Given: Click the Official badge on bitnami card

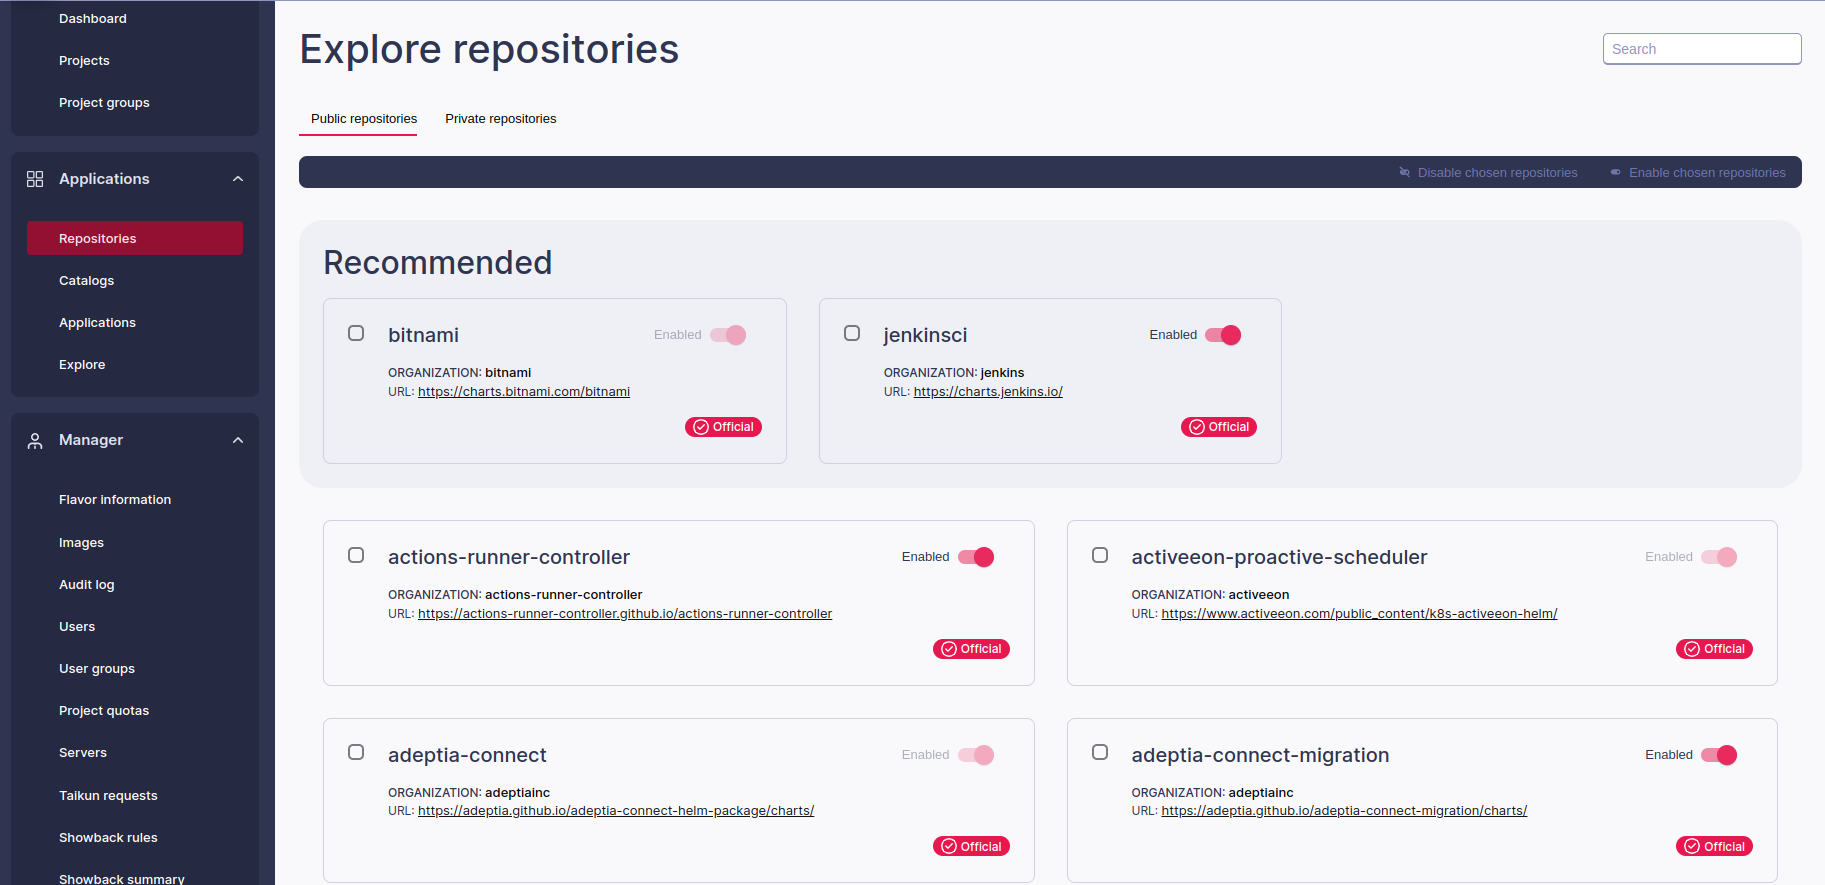Looking at the screenshot, I should [x=724, y=427].
